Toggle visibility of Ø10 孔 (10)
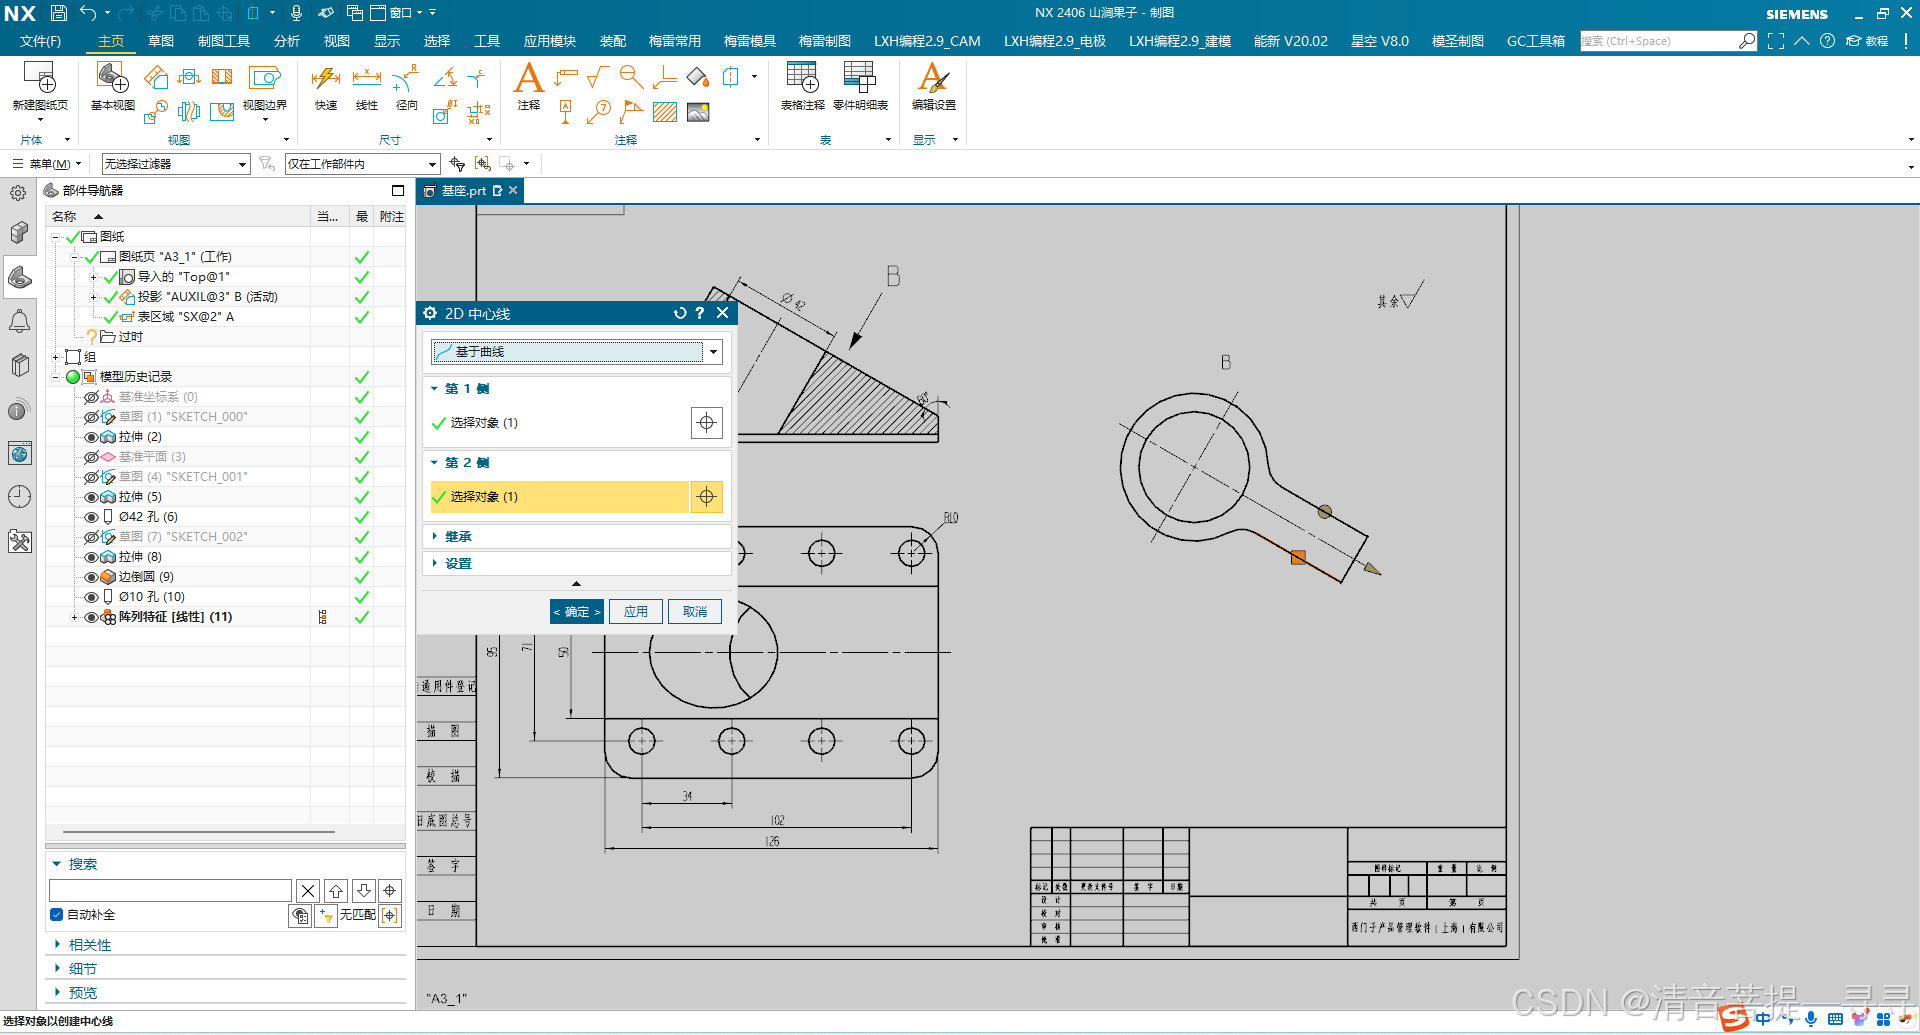The height and width of the screenshot is (1035, 1920). [91, 597]
